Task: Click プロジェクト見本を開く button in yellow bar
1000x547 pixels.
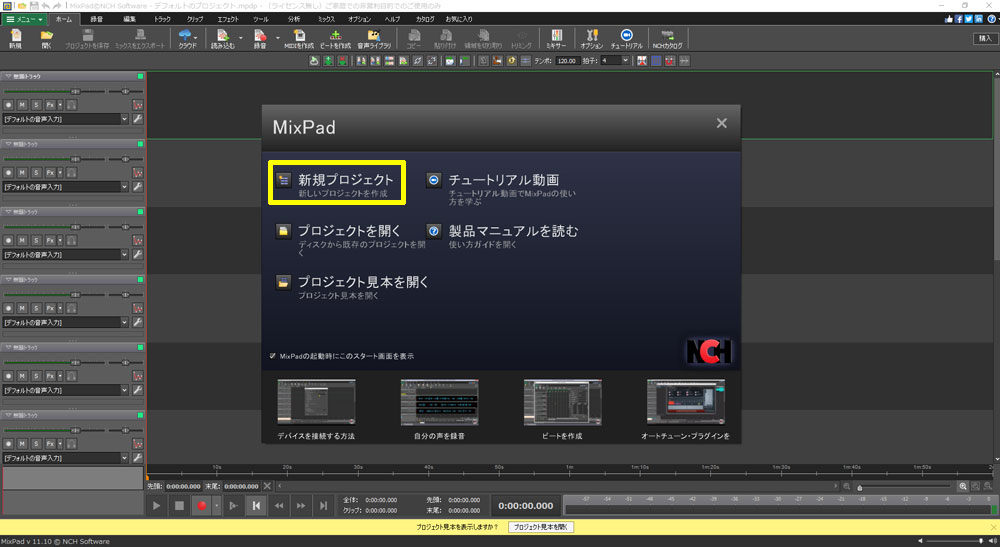Action: click(x=541, y=527)
